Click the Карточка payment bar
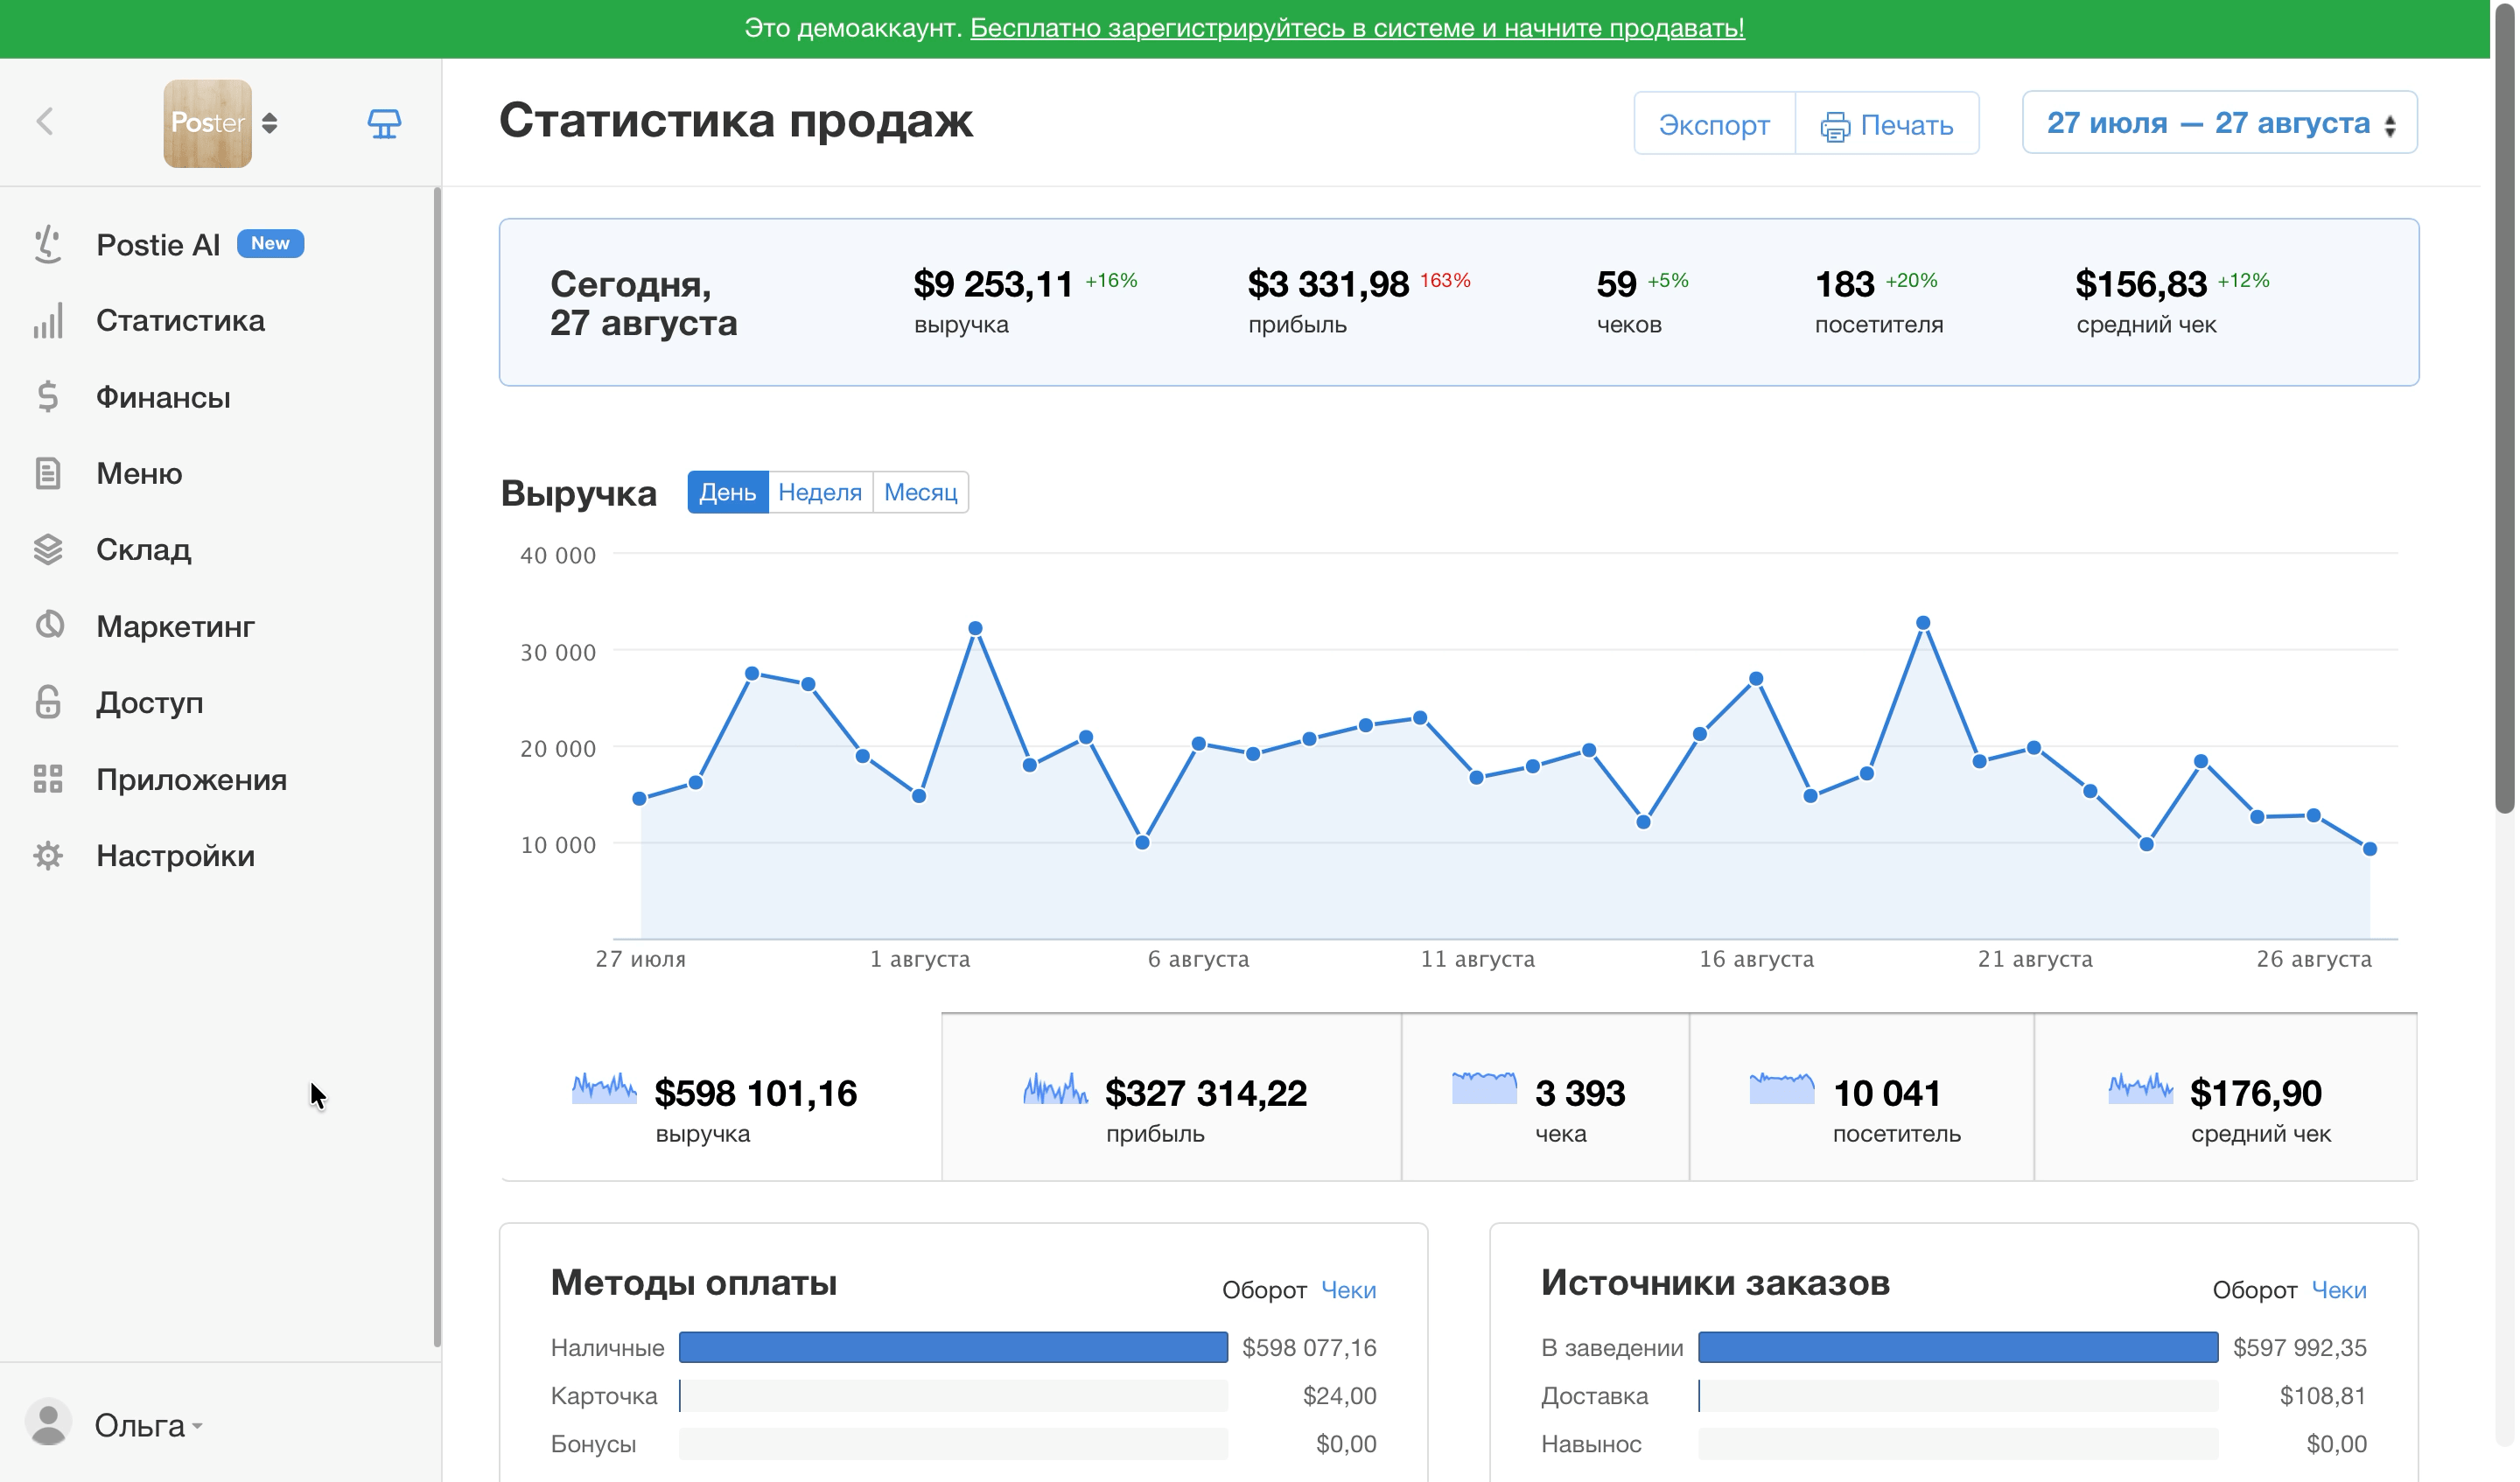The height and width of the screenshot is (1482, 2520). tap(953, 1396)
